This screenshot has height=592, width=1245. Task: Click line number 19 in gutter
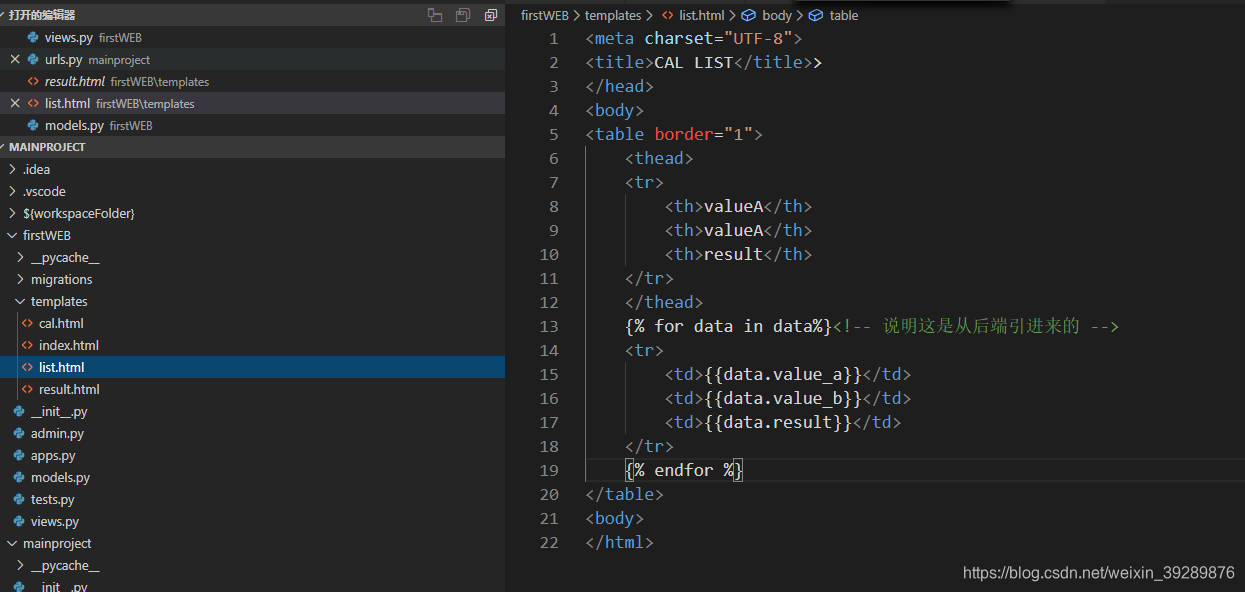click(x=549, y=470)
